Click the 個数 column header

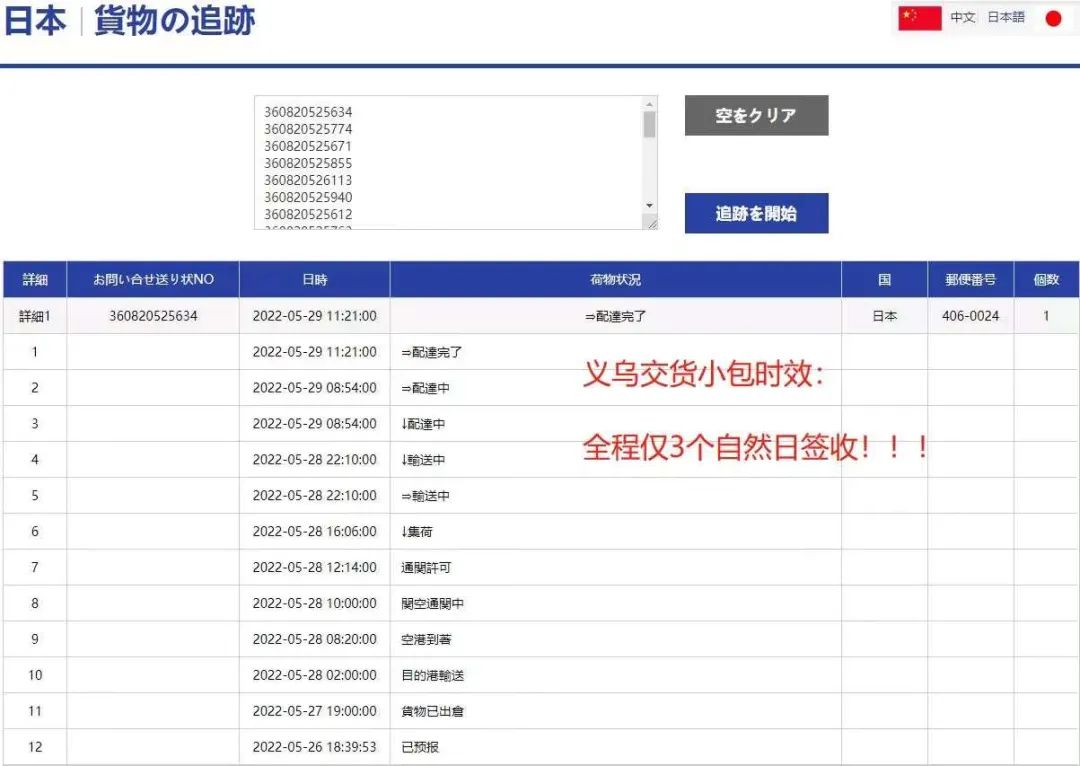[1046, 279]
